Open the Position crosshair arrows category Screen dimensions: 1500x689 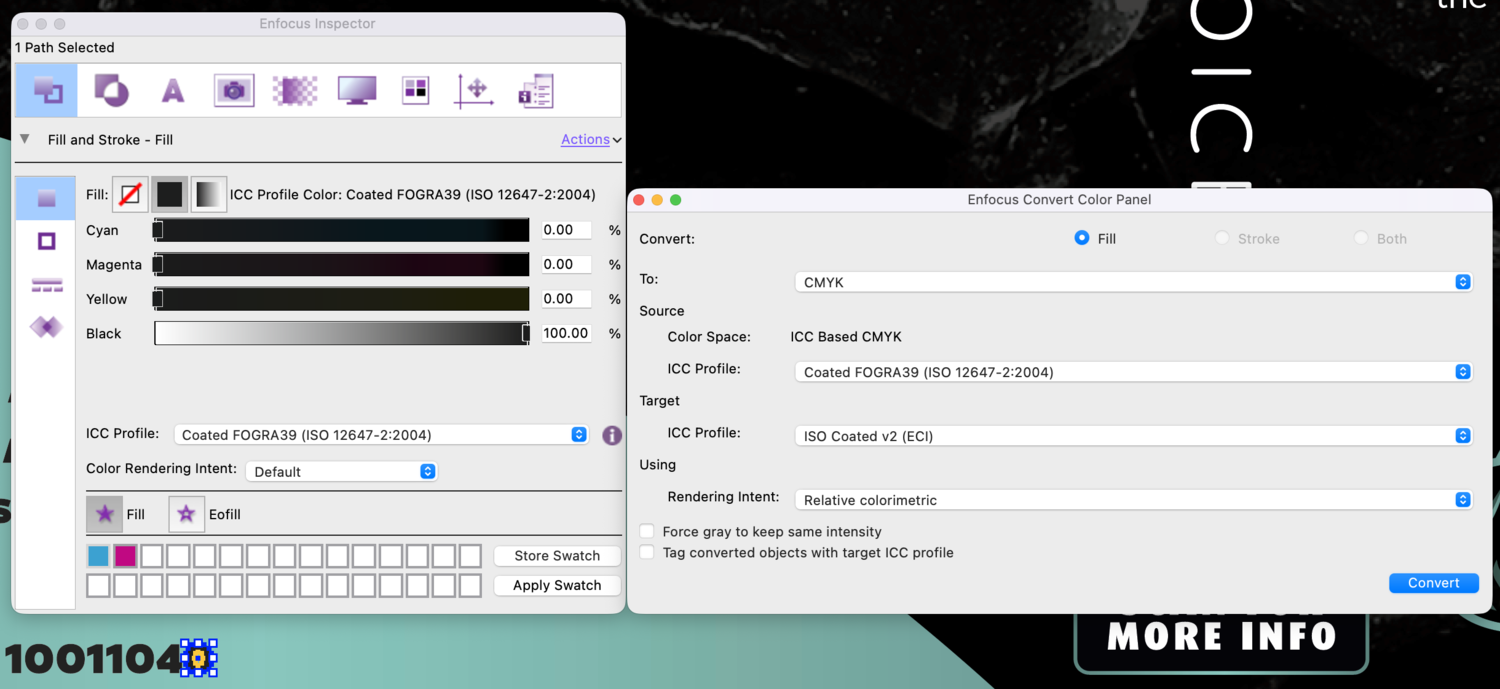[474, 91]
